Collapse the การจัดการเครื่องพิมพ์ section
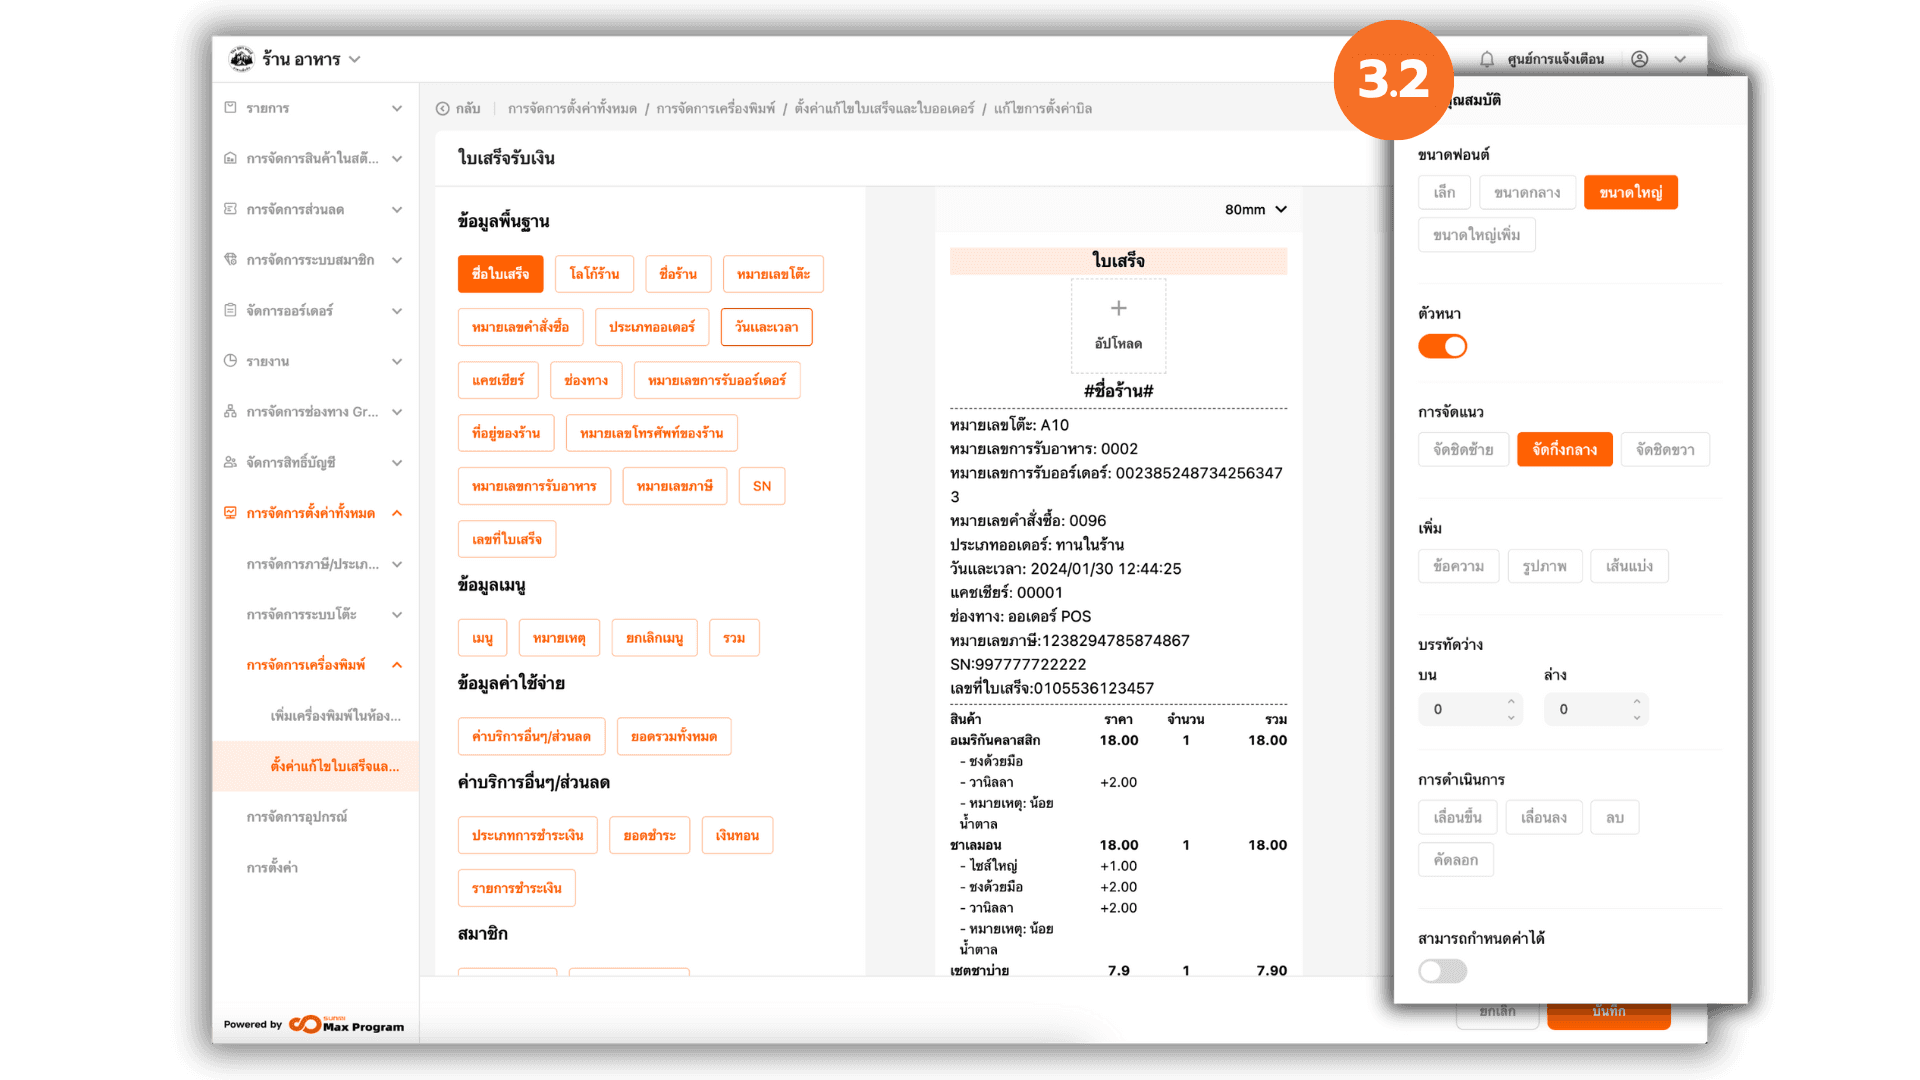This screenshot has height=1080, width=1920. pos(397,665)
